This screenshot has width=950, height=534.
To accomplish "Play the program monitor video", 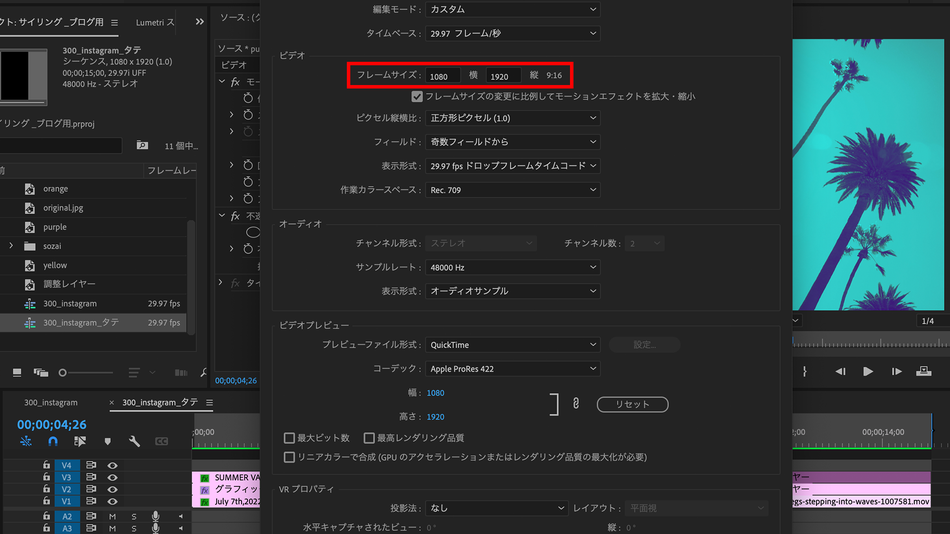I will (x=868, y=371).
